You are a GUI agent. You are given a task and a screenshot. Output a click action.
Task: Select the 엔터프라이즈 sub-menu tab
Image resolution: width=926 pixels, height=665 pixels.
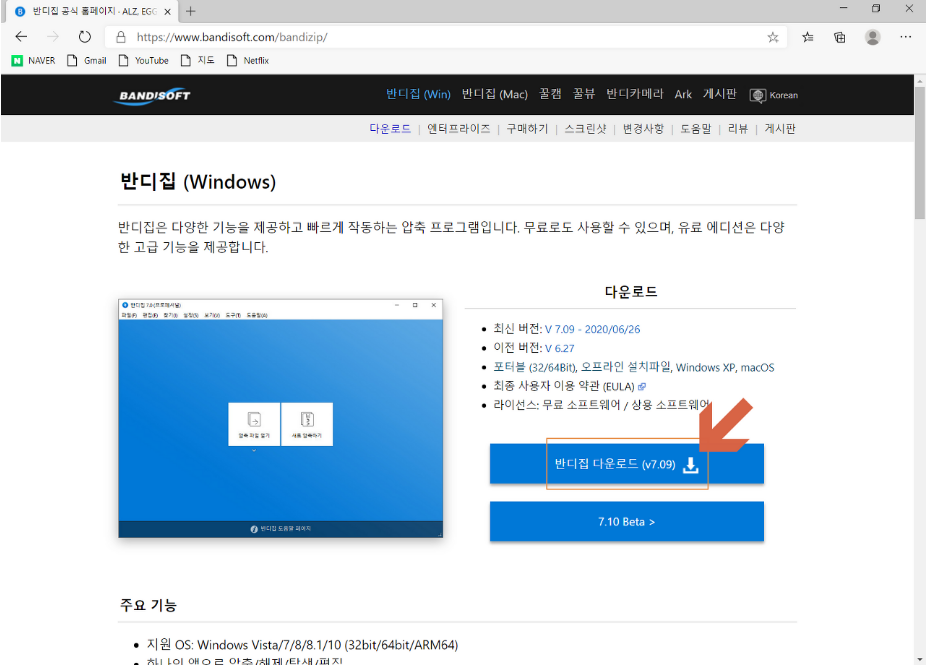tap(459, 129)
